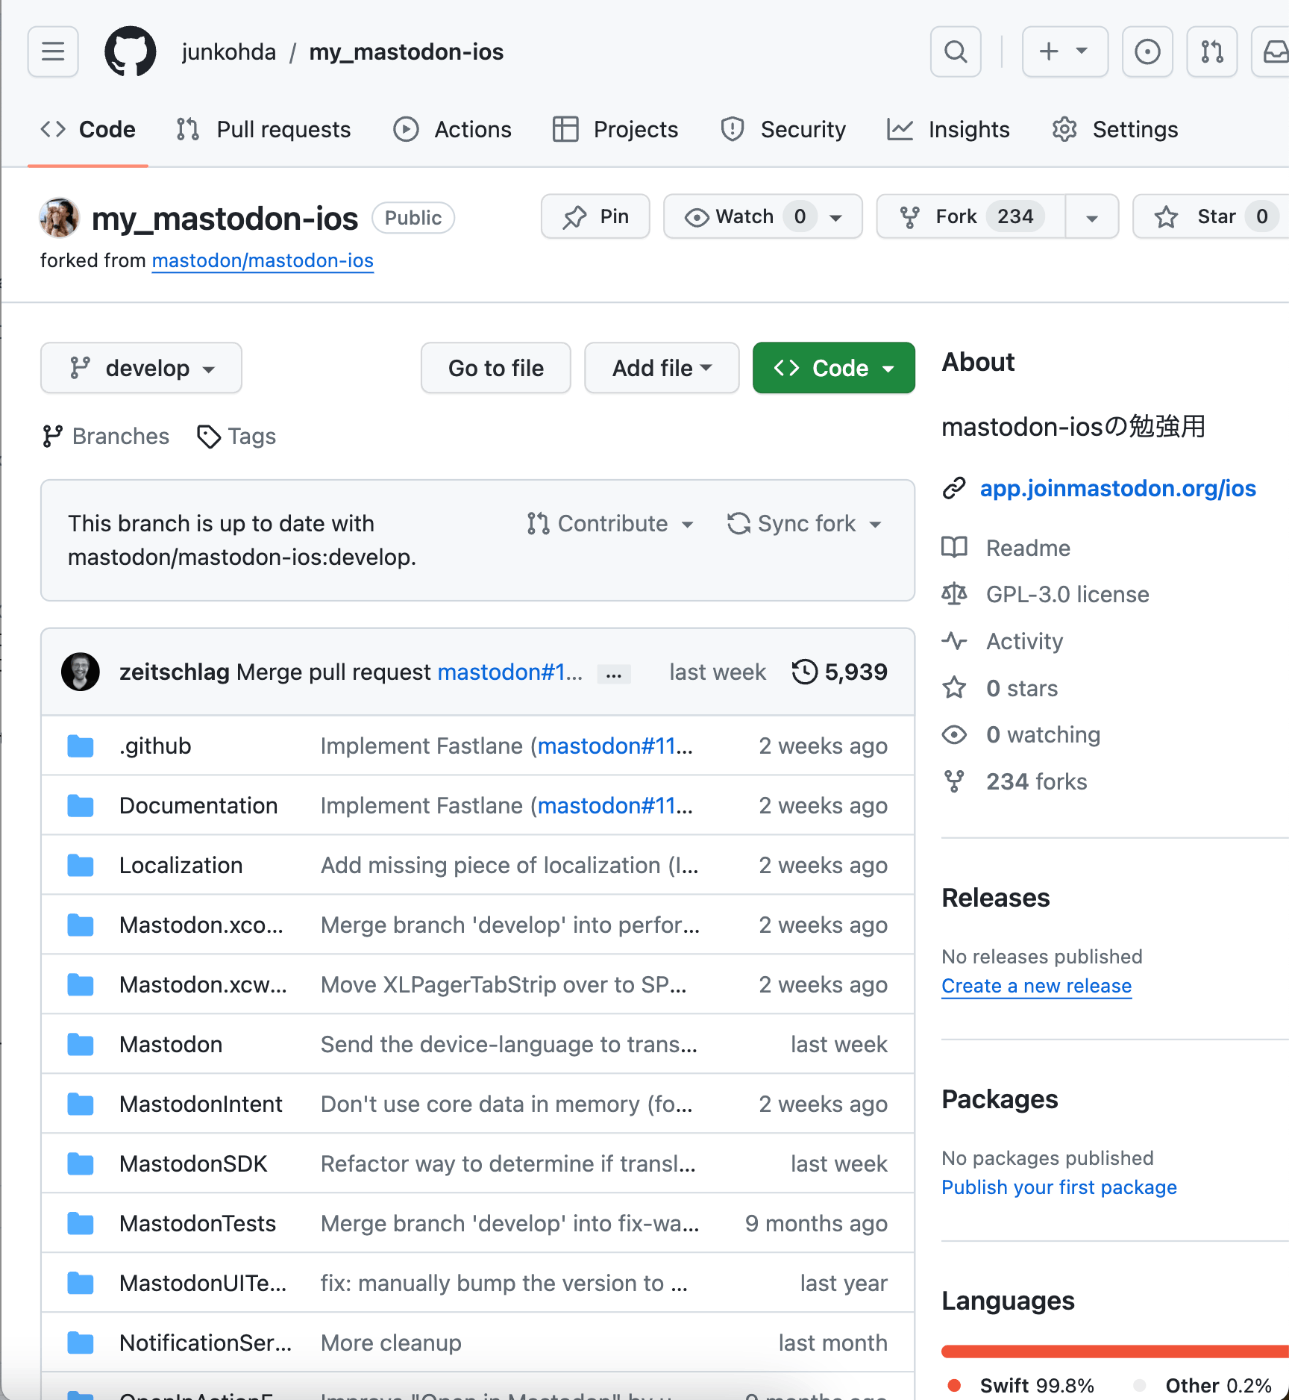This screenshot has height=1400, width=1289.
Task: Click my_mastodon-ios breadcrumb link
Action: [406, 52]
